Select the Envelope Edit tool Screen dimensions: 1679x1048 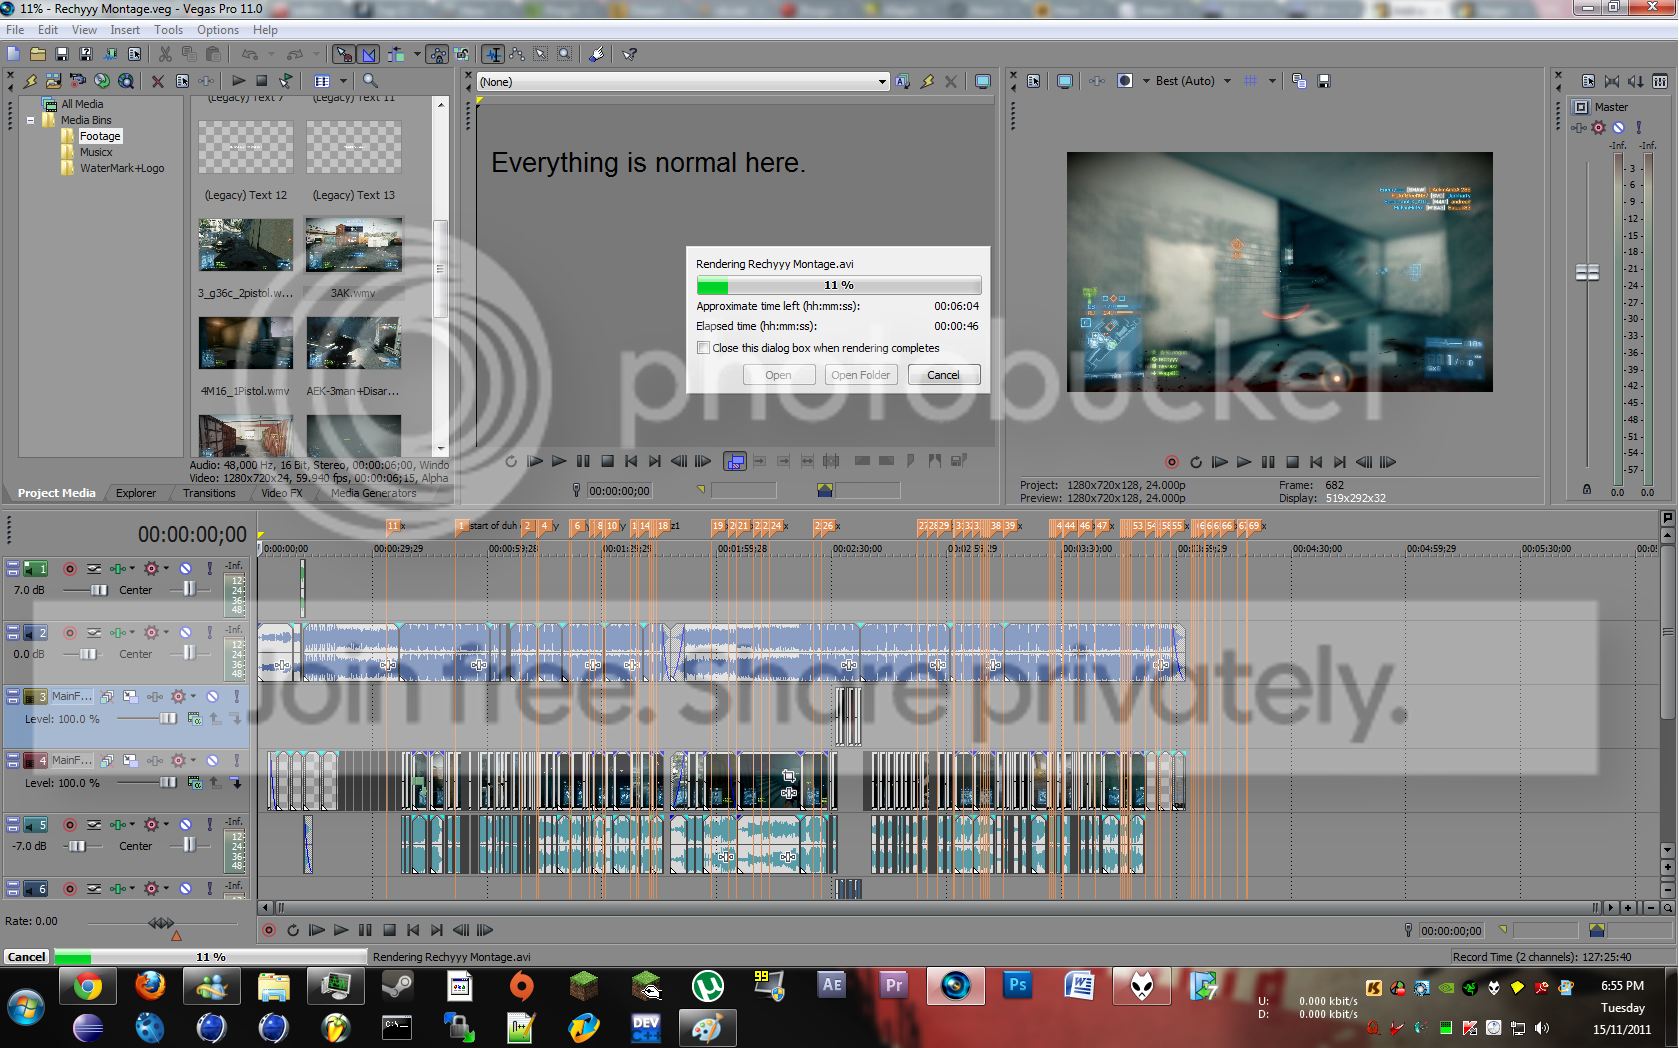[517, 54]
